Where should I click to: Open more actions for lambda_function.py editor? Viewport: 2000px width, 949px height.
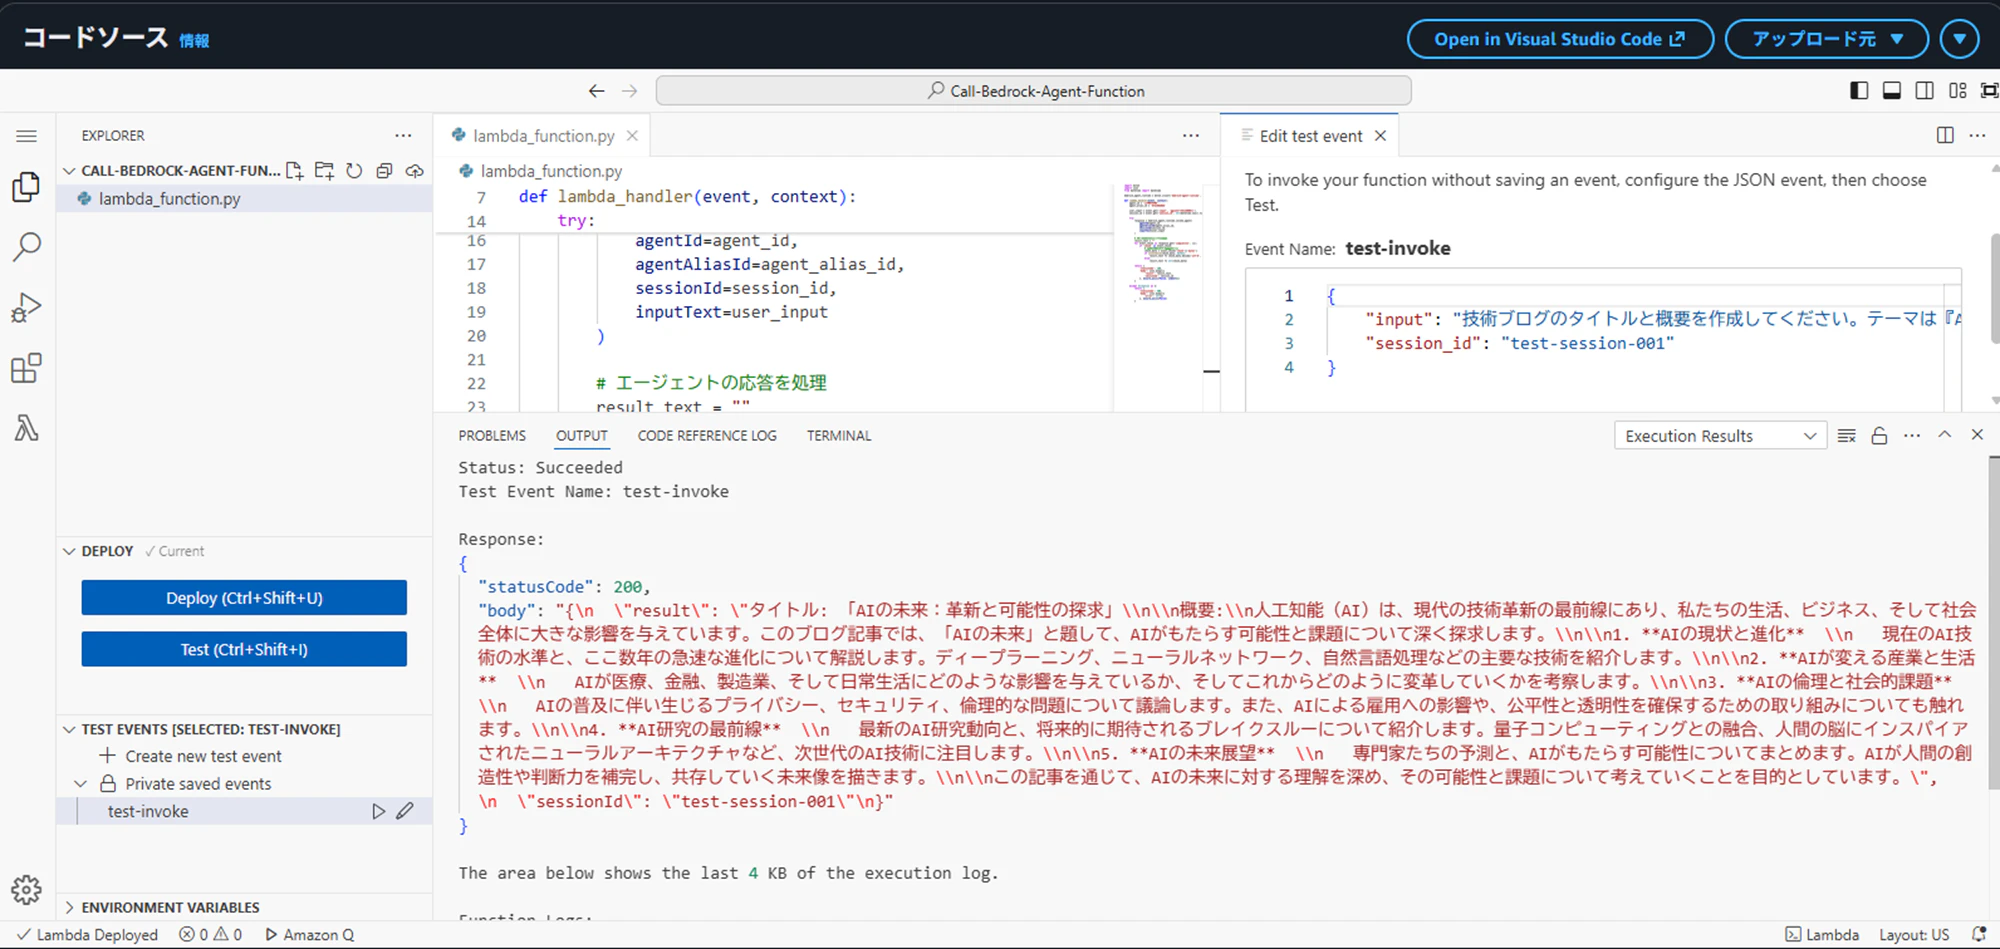1191,135
